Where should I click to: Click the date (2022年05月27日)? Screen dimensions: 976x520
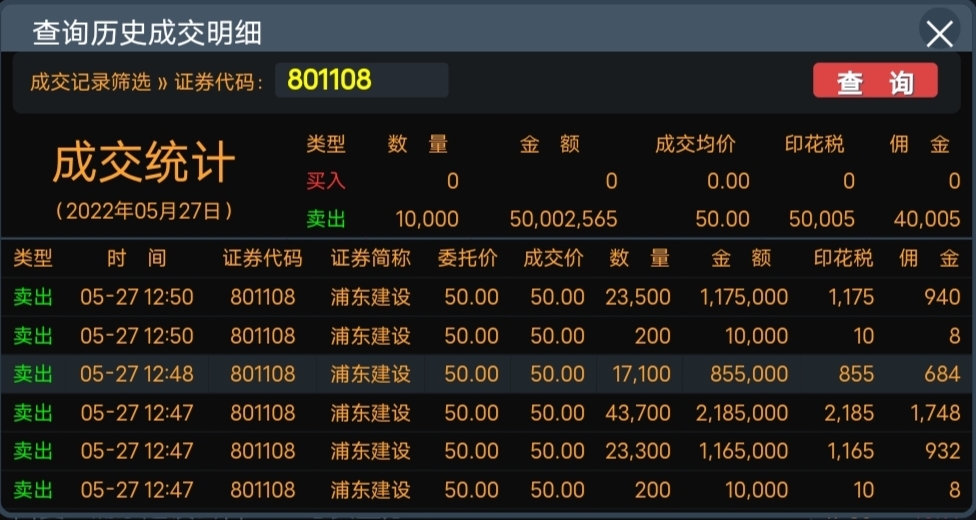(144, 211)
